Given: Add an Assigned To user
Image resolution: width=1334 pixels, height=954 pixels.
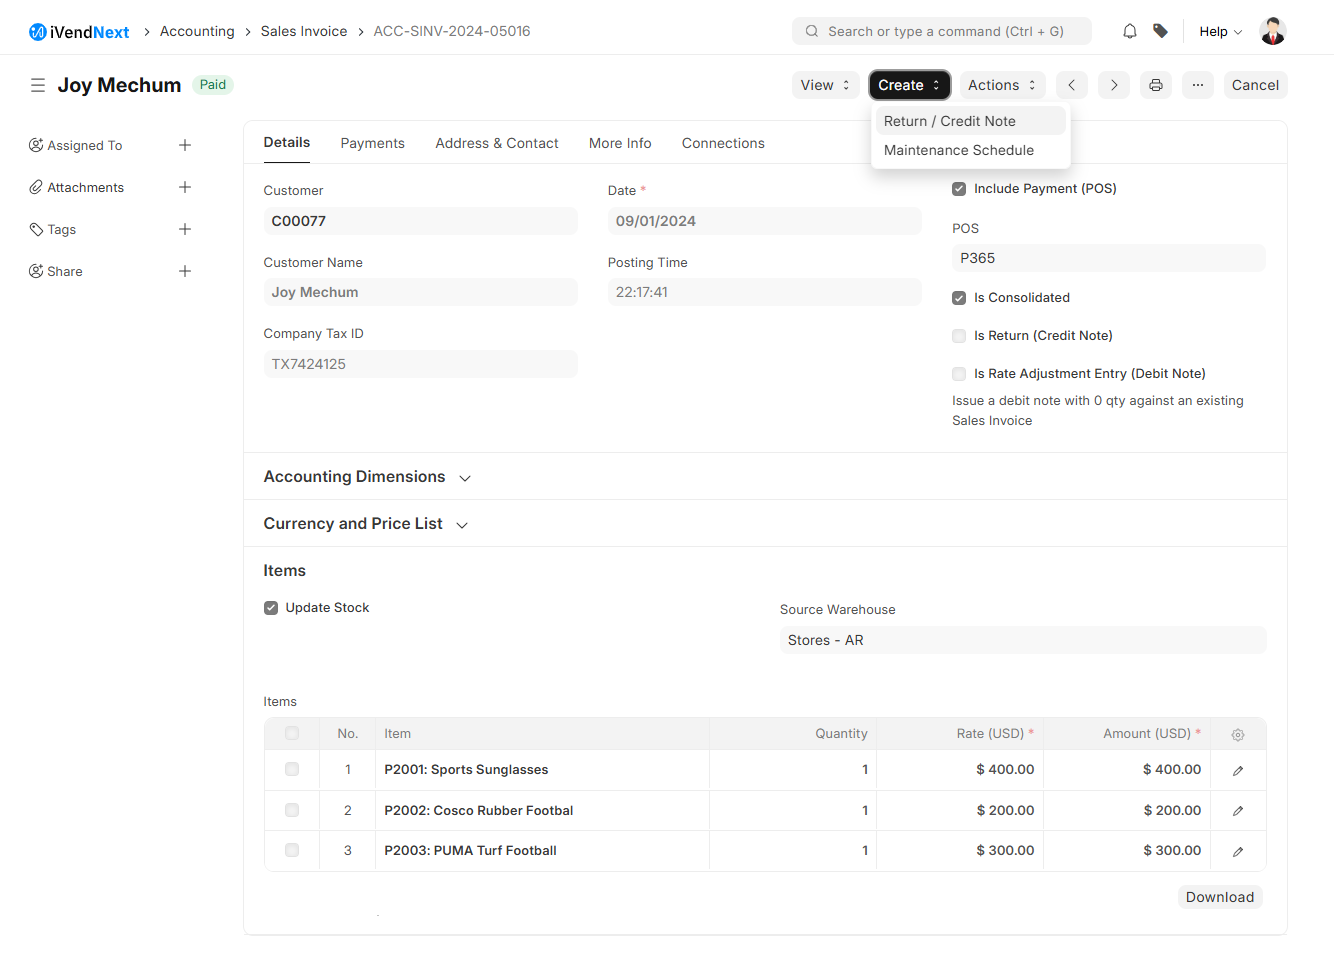Looking at the screenshot, I should tap(185, 145).
